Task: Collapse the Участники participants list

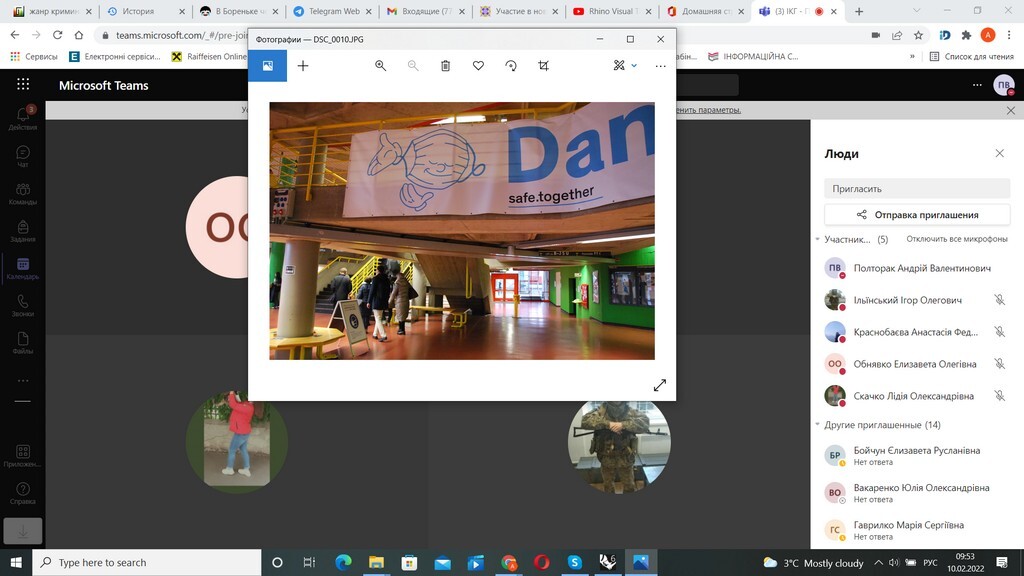Action: 817,240
